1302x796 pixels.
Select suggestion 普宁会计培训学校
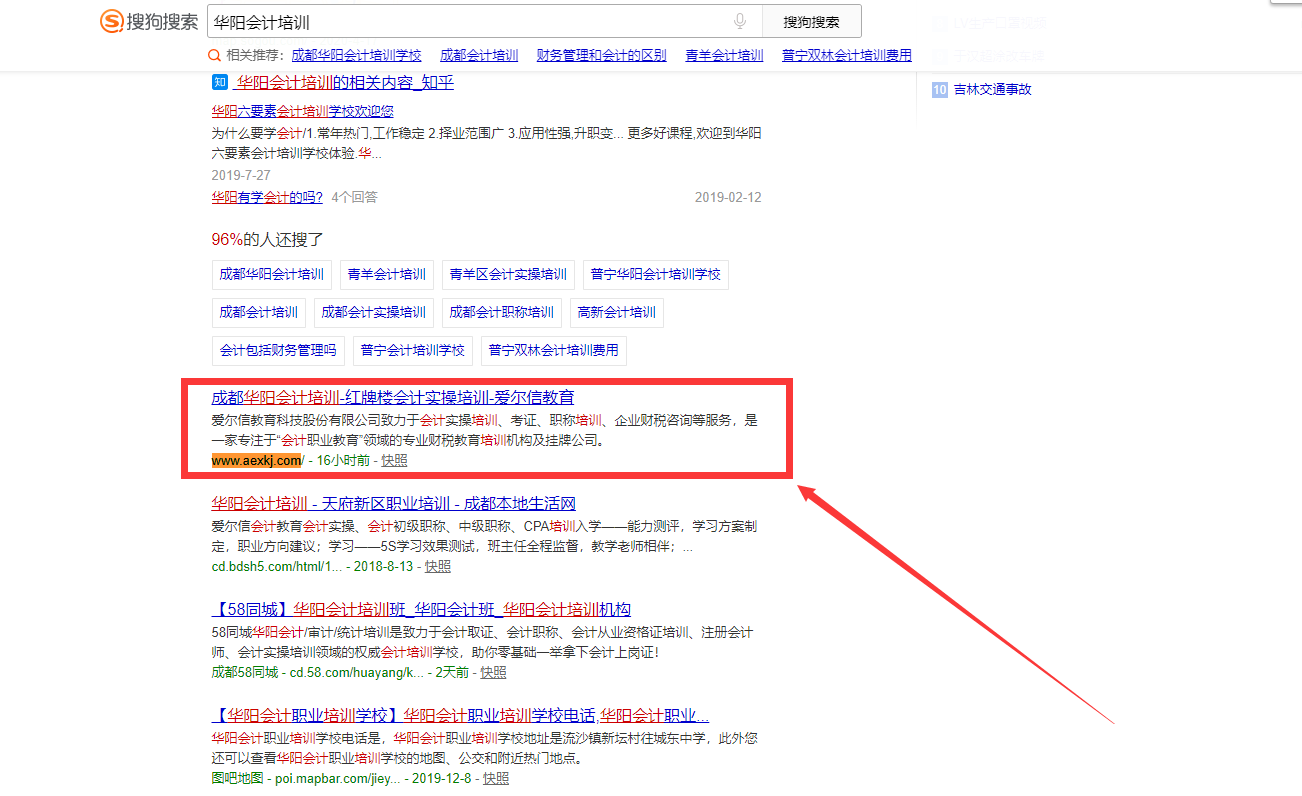(413, 350)
